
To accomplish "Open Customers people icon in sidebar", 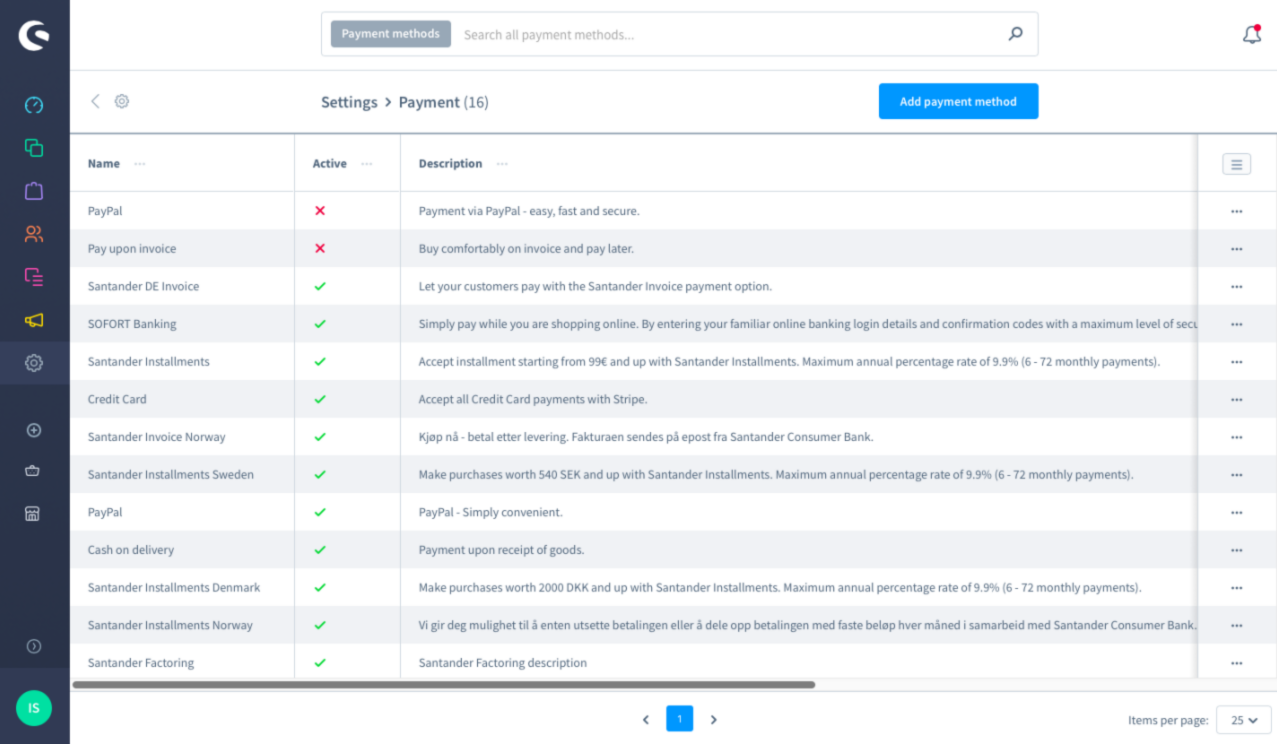I will coord(34,234).
